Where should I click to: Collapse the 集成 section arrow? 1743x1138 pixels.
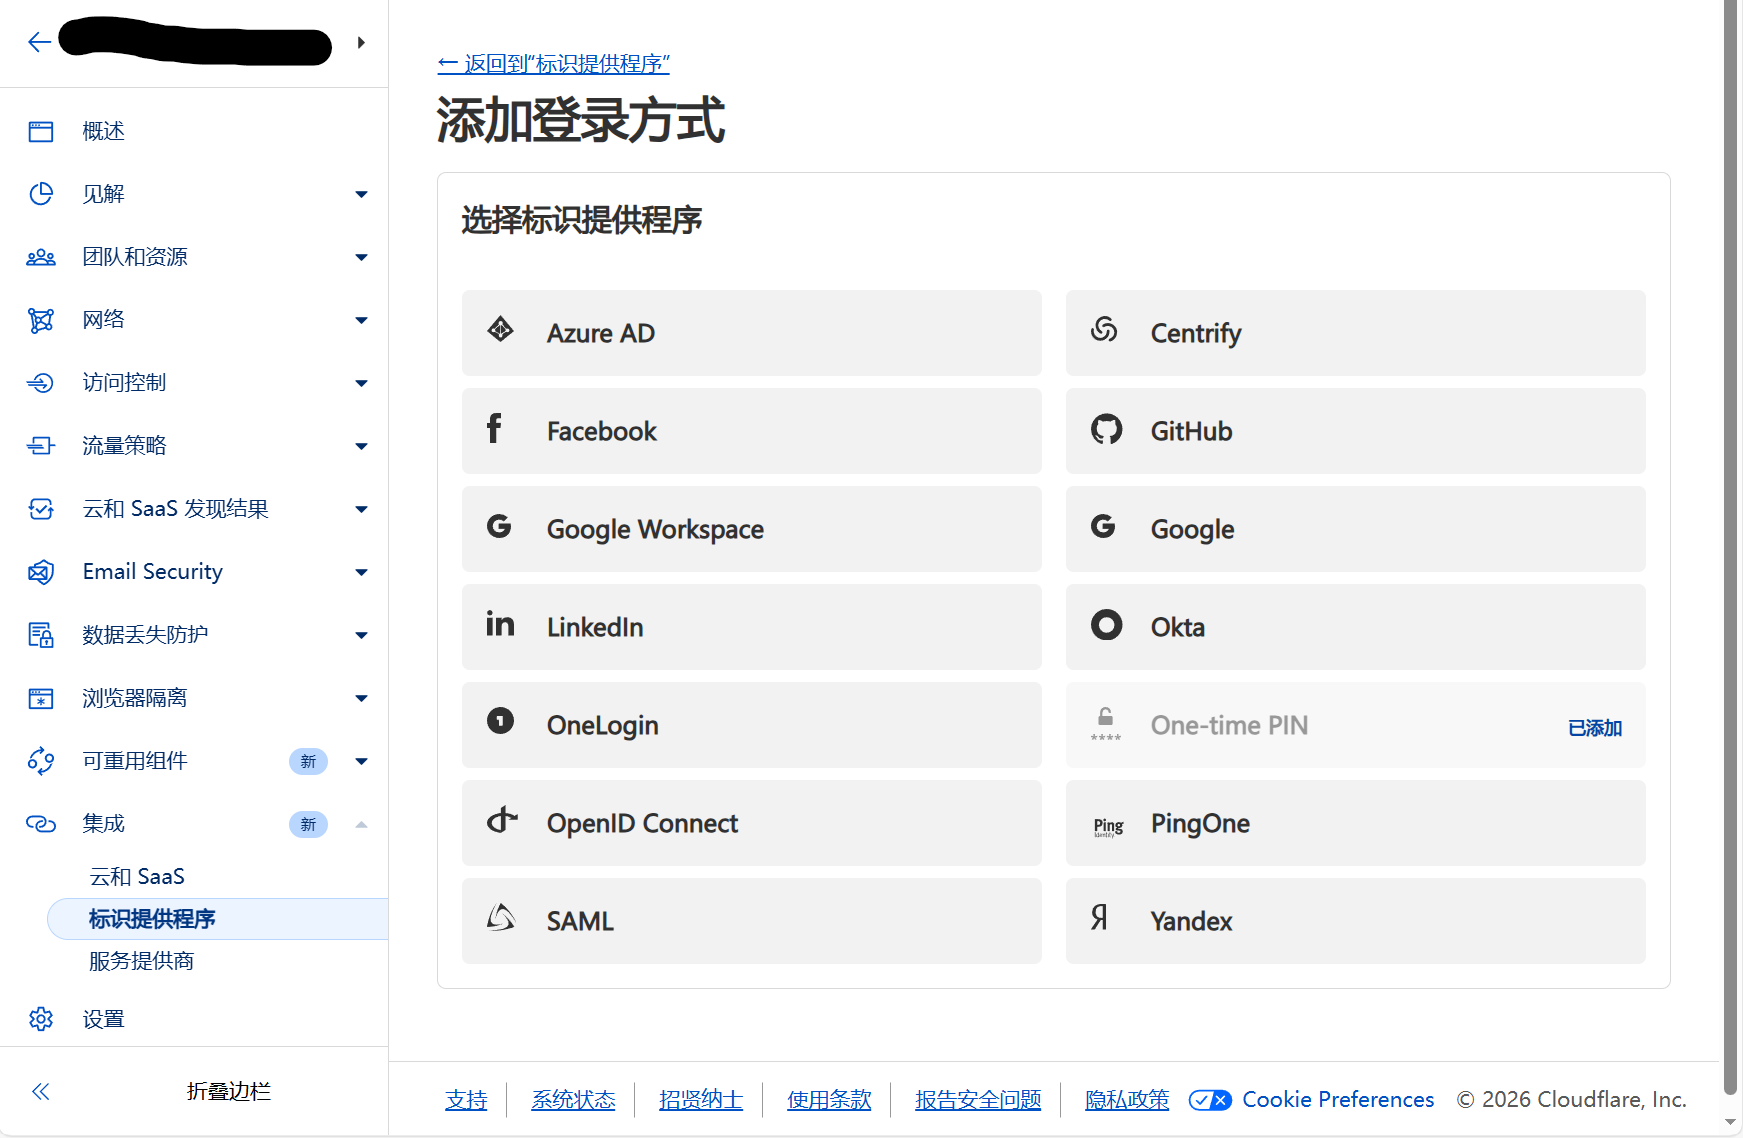pos(361,824)
